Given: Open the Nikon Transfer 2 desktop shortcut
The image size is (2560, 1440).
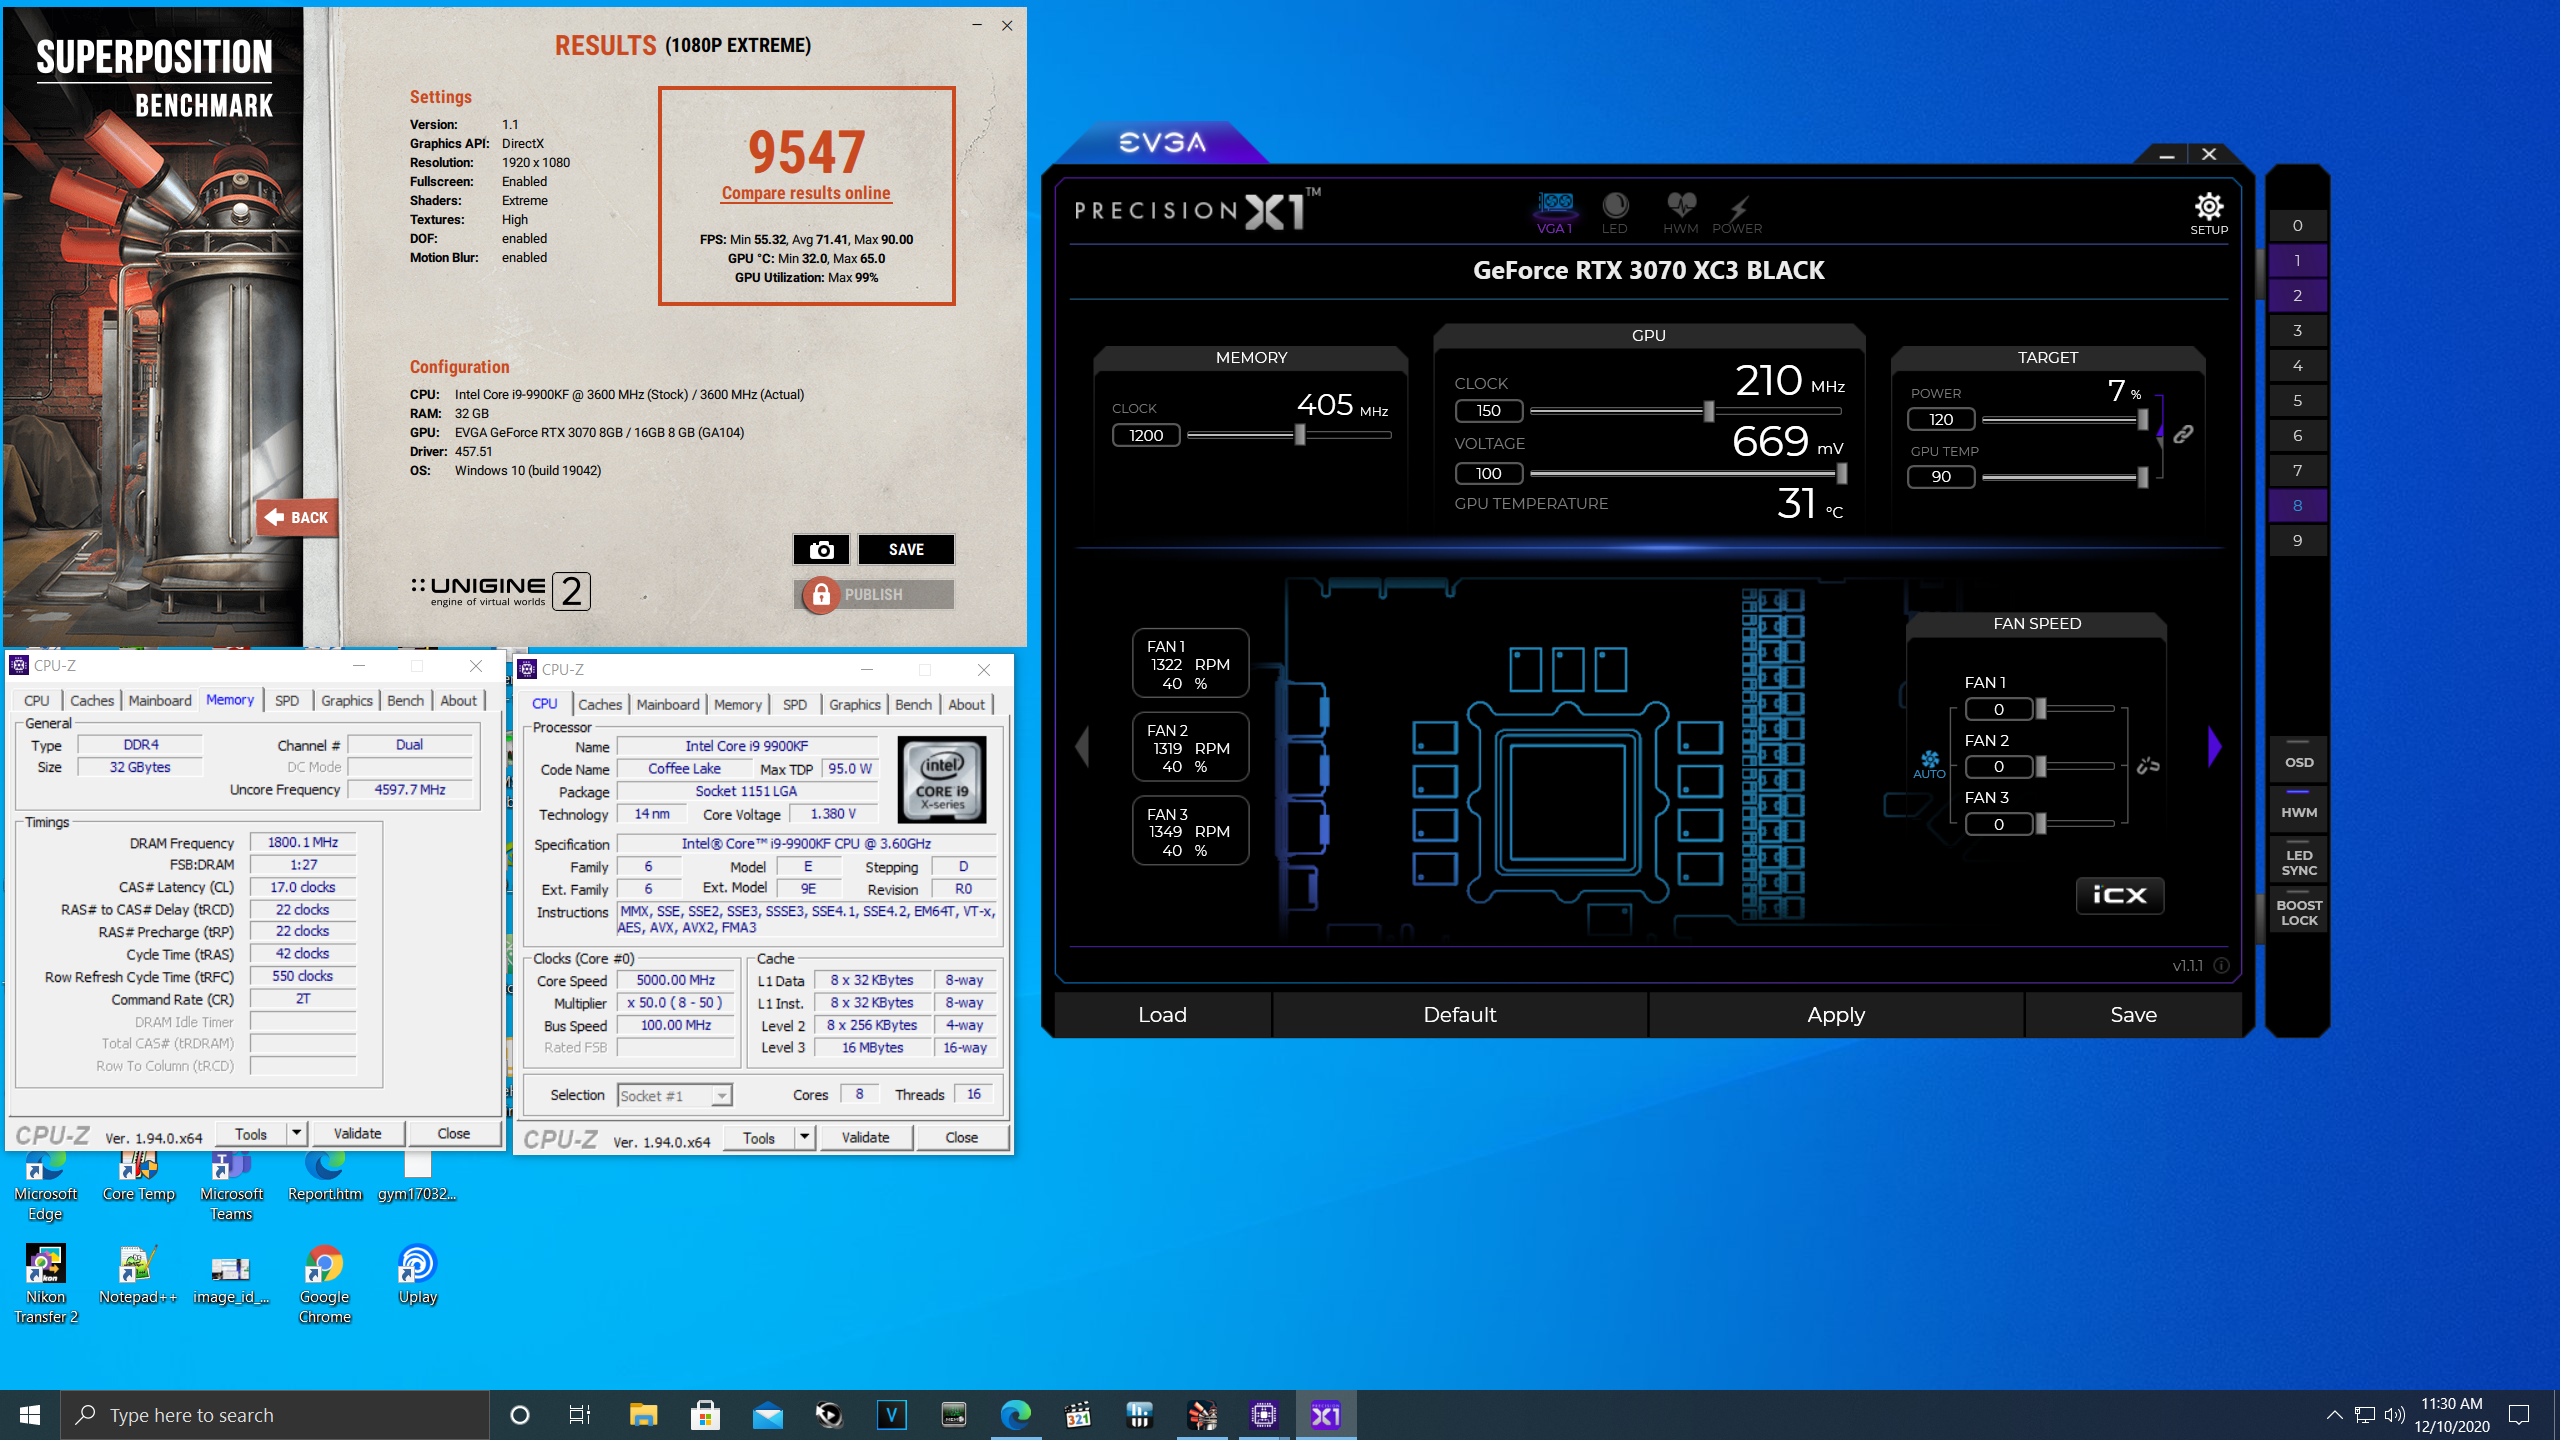Looking at the screenshot, I should click(45, 1284).
